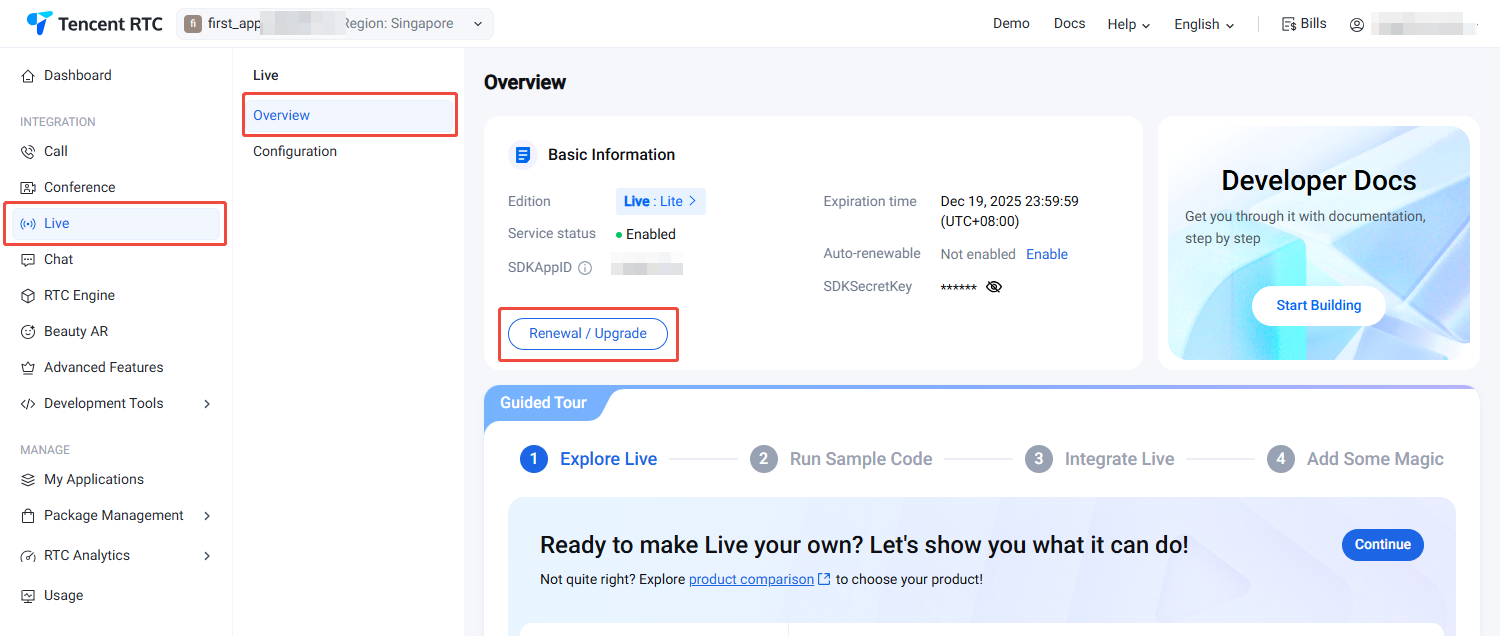The height and width of the screenshot is (636, 1500).
Task: Click the Call phone icon
Action: click(x=28, y=151)
